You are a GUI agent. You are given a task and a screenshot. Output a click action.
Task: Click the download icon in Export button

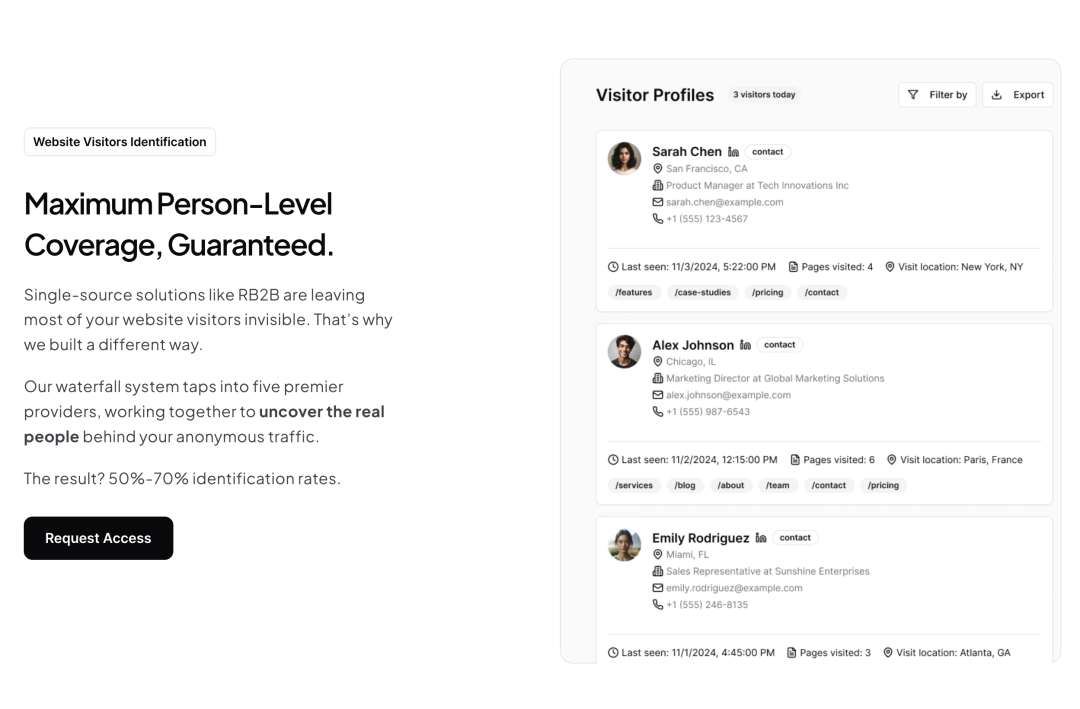click(x=997, y=95)
